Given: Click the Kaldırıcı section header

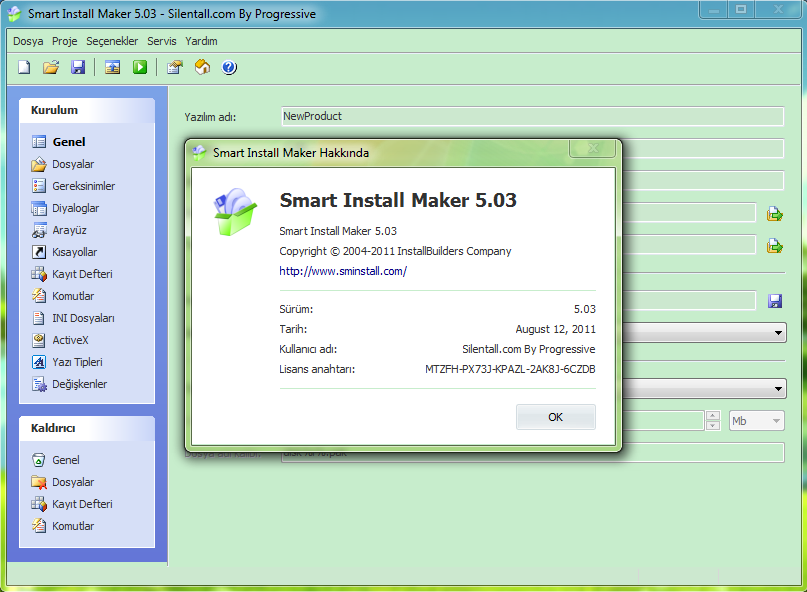Looking at the screenshot, I should click(87, 428).
